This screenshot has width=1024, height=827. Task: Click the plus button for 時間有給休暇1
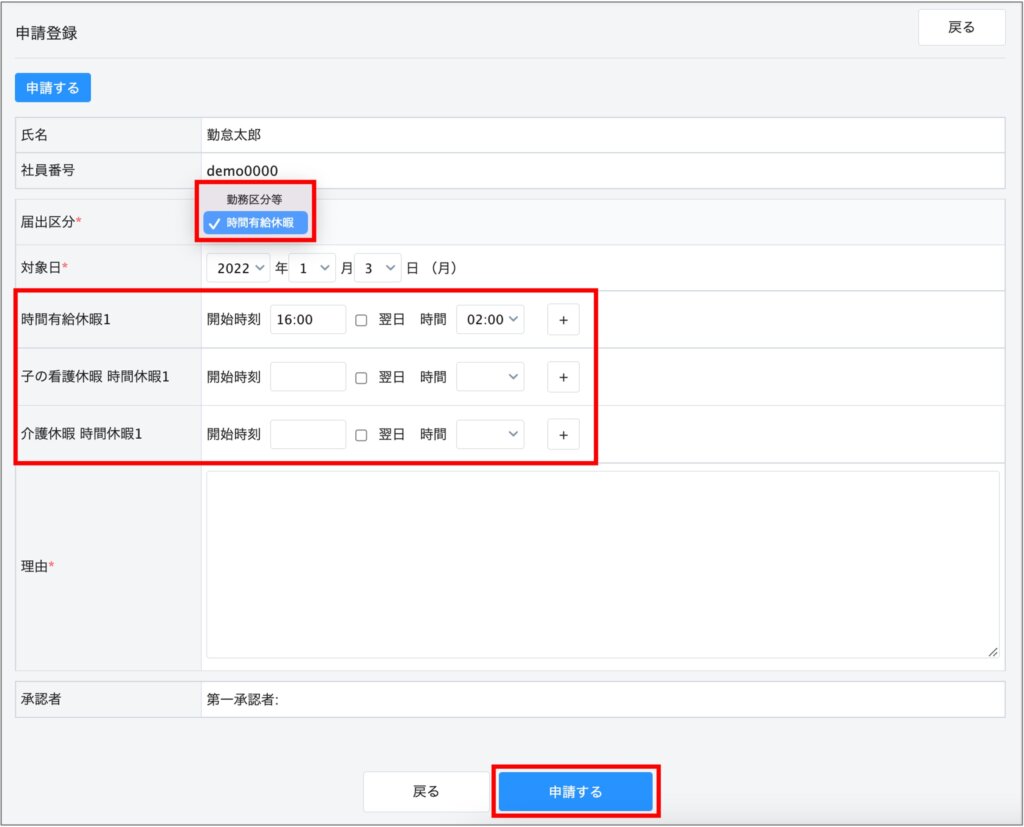coord(563,320)
